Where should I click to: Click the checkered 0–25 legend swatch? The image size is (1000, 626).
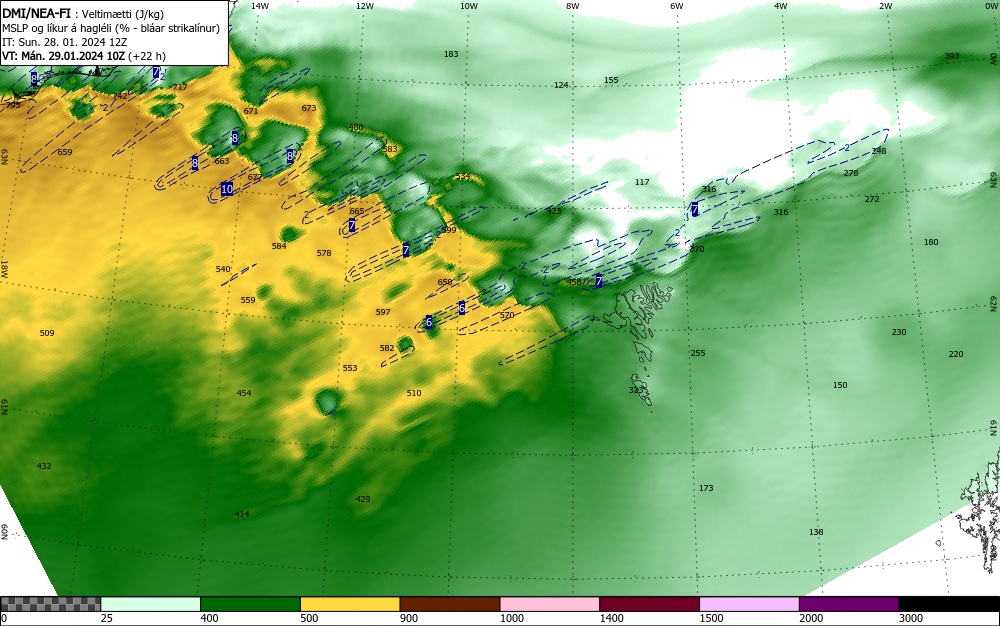(50, 604)
